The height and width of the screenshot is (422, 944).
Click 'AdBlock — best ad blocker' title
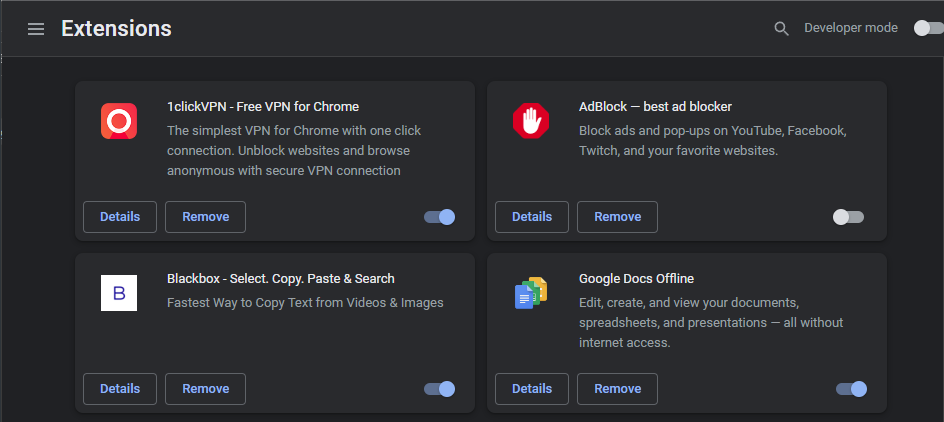point(656,107)
